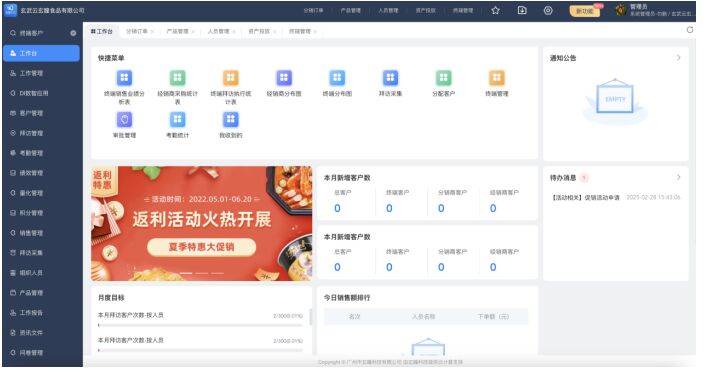
Task: Click 人员管理 in the dark header menu
Action: (x=388, y=10)
